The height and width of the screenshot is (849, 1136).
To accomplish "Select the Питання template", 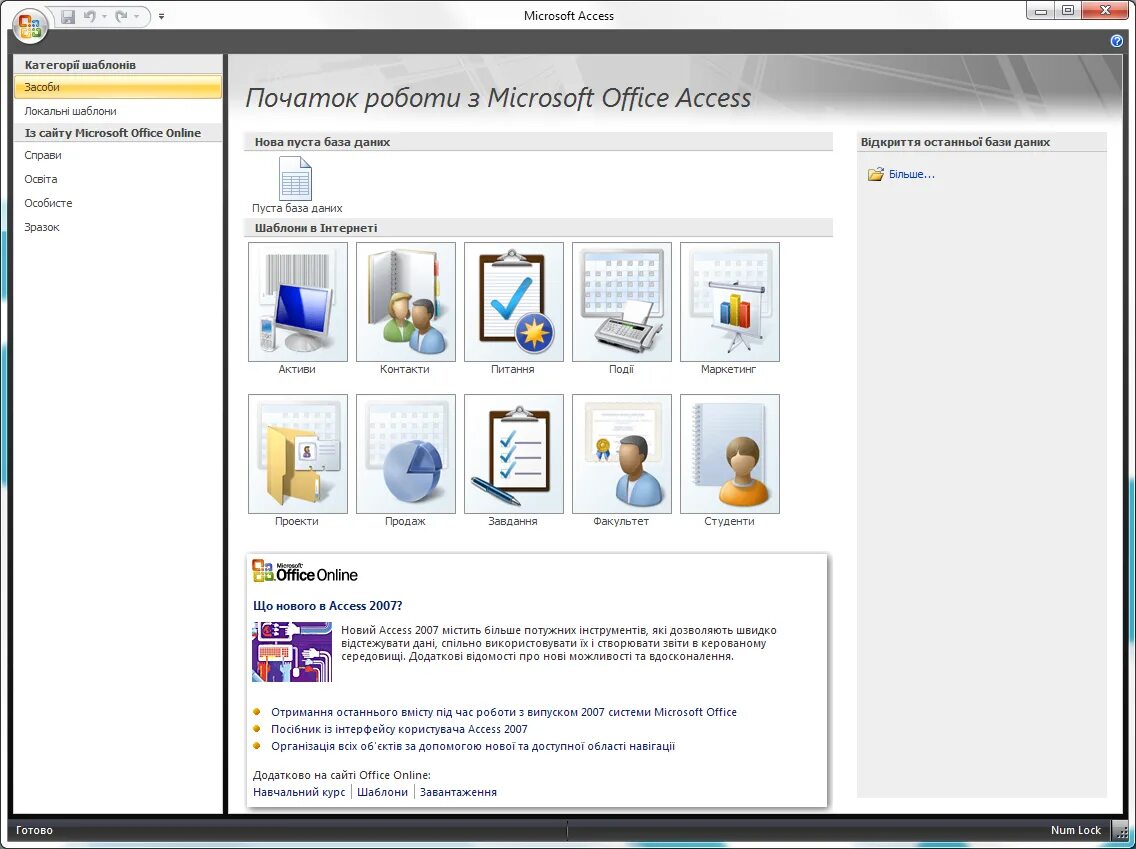I will pyautogui.click(x=513, y=309).
